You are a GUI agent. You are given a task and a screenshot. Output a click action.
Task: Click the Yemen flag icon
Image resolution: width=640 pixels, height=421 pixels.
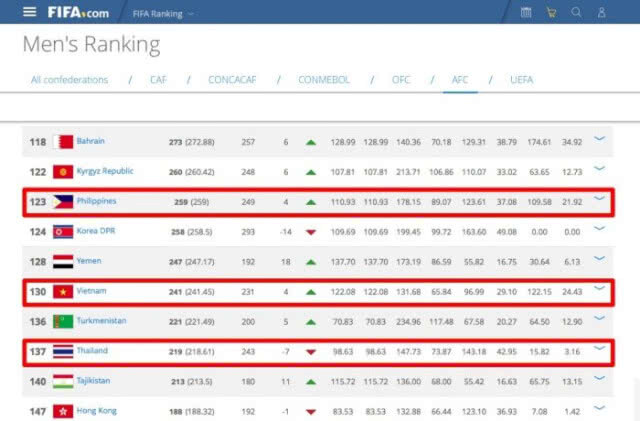(63, 262)
